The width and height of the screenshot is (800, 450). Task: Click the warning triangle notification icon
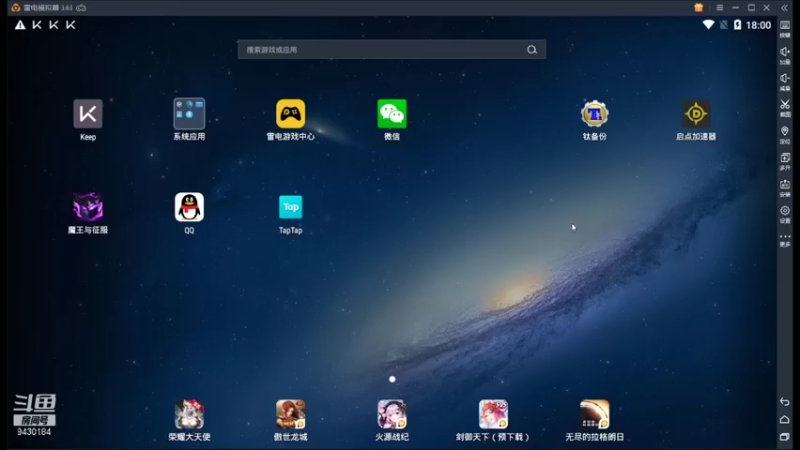point(20,25)
